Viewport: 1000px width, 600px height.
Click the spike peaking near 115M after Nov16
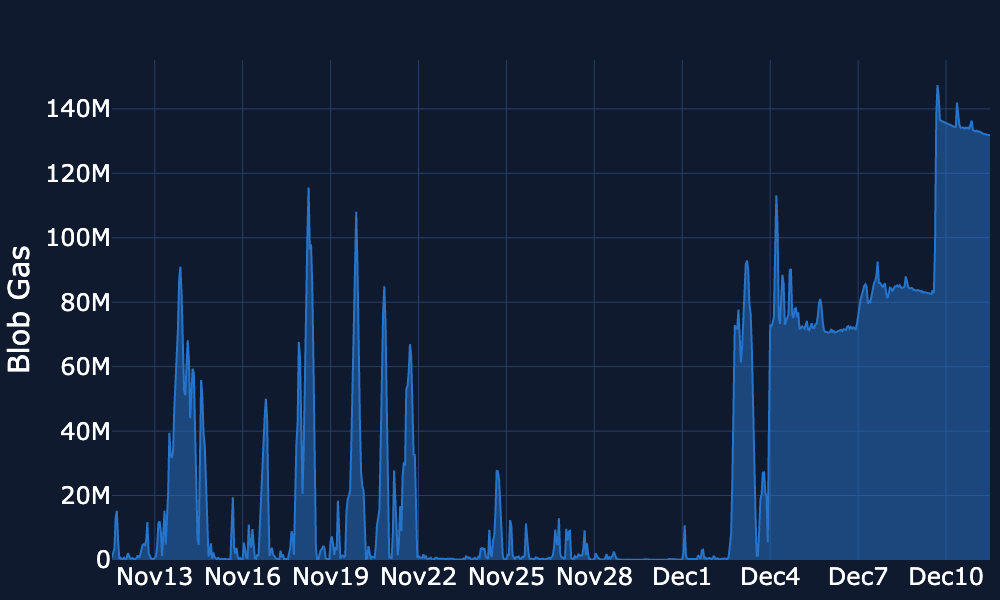[309, 189]
